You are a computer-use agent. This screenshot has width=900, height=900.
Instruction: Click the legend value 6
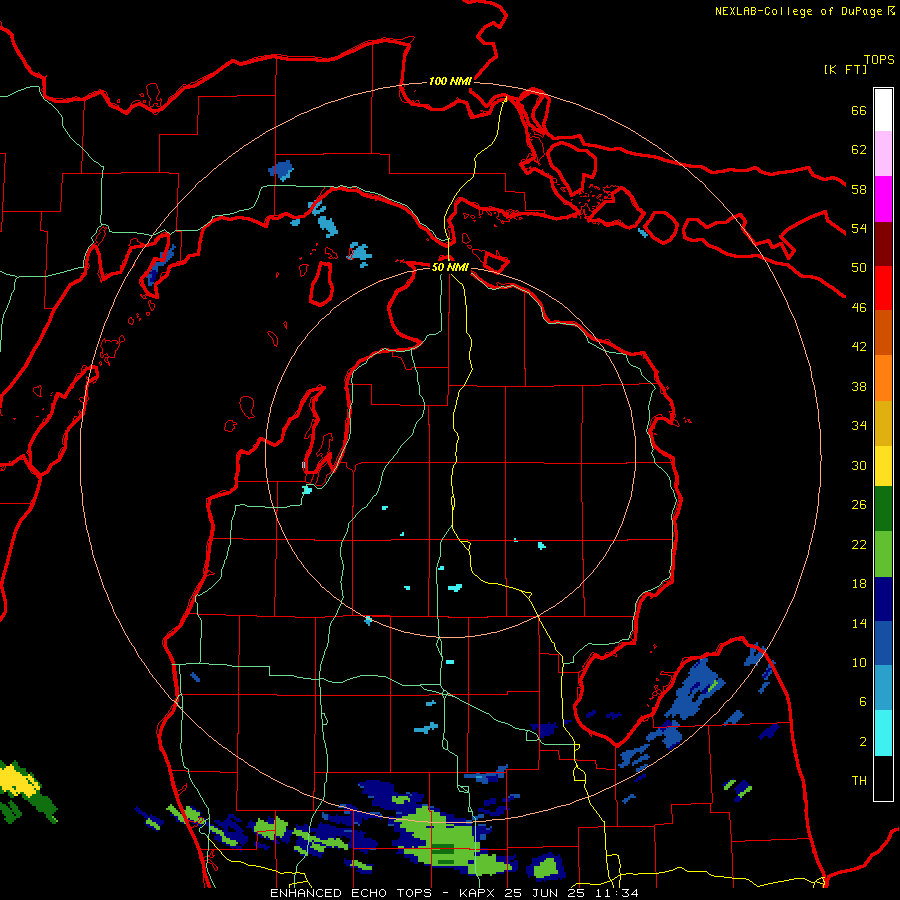(x=862, y=702)
